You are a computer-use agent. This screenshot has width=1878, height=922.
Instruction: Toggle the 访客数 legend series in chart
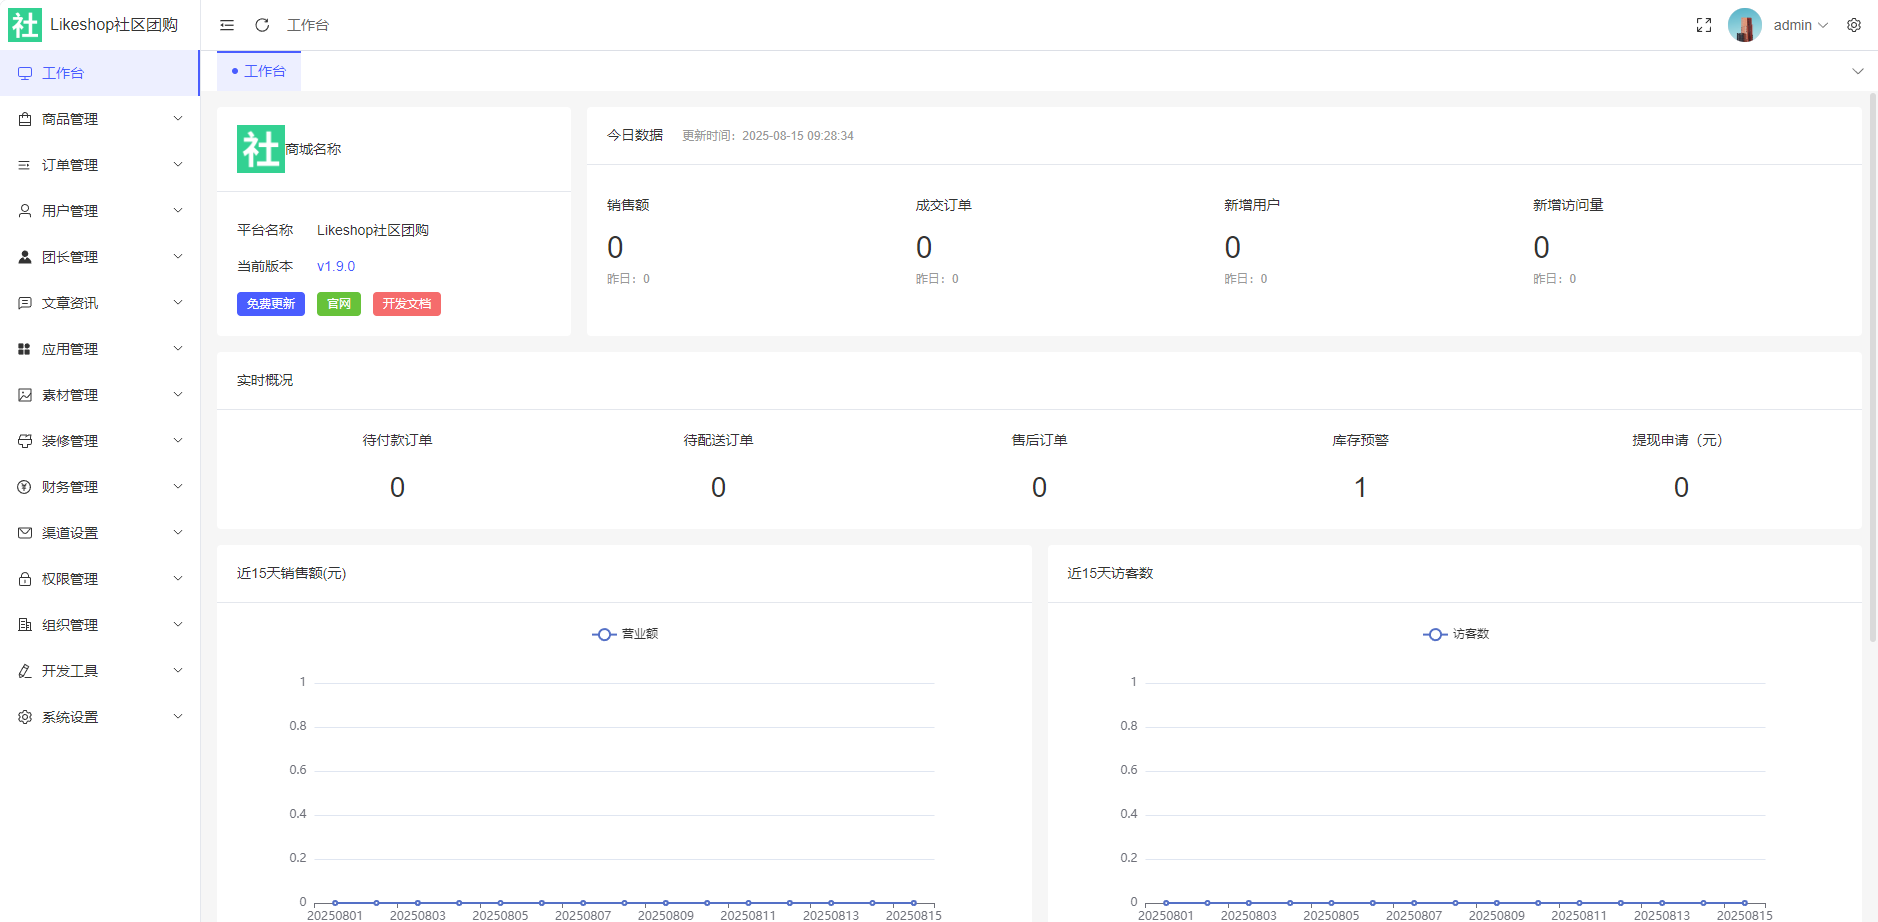coord(1456,634)
